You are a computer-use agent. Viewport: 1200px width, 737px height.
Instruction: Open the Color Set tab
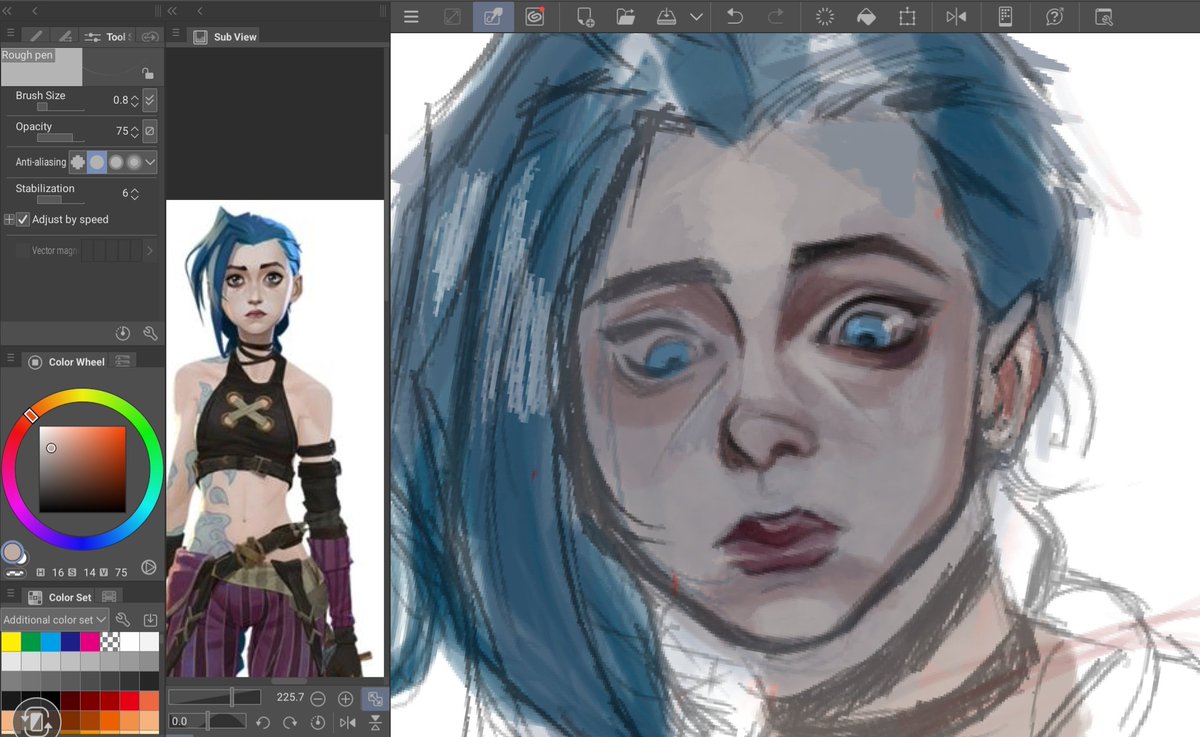pyautogui.click(x=60, y=597)
